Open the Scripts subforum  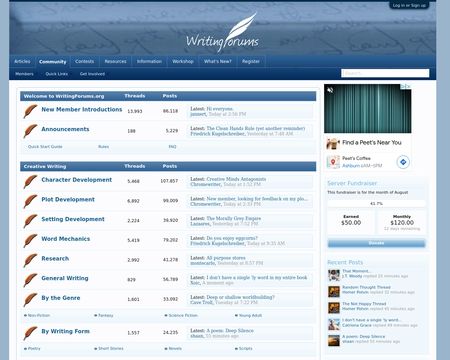pyautogui.click(x=246, y=349)
